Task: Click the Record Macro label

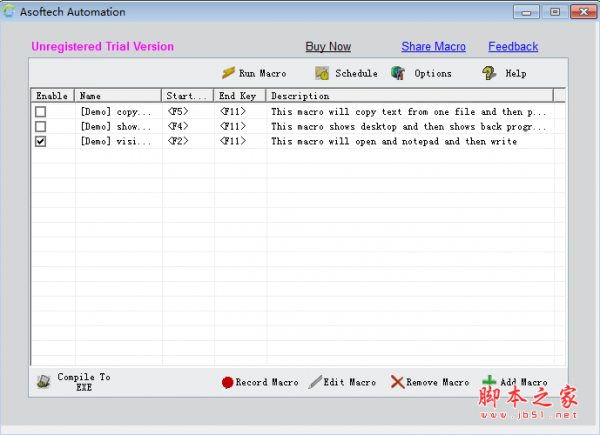Action: pos(267,382)
